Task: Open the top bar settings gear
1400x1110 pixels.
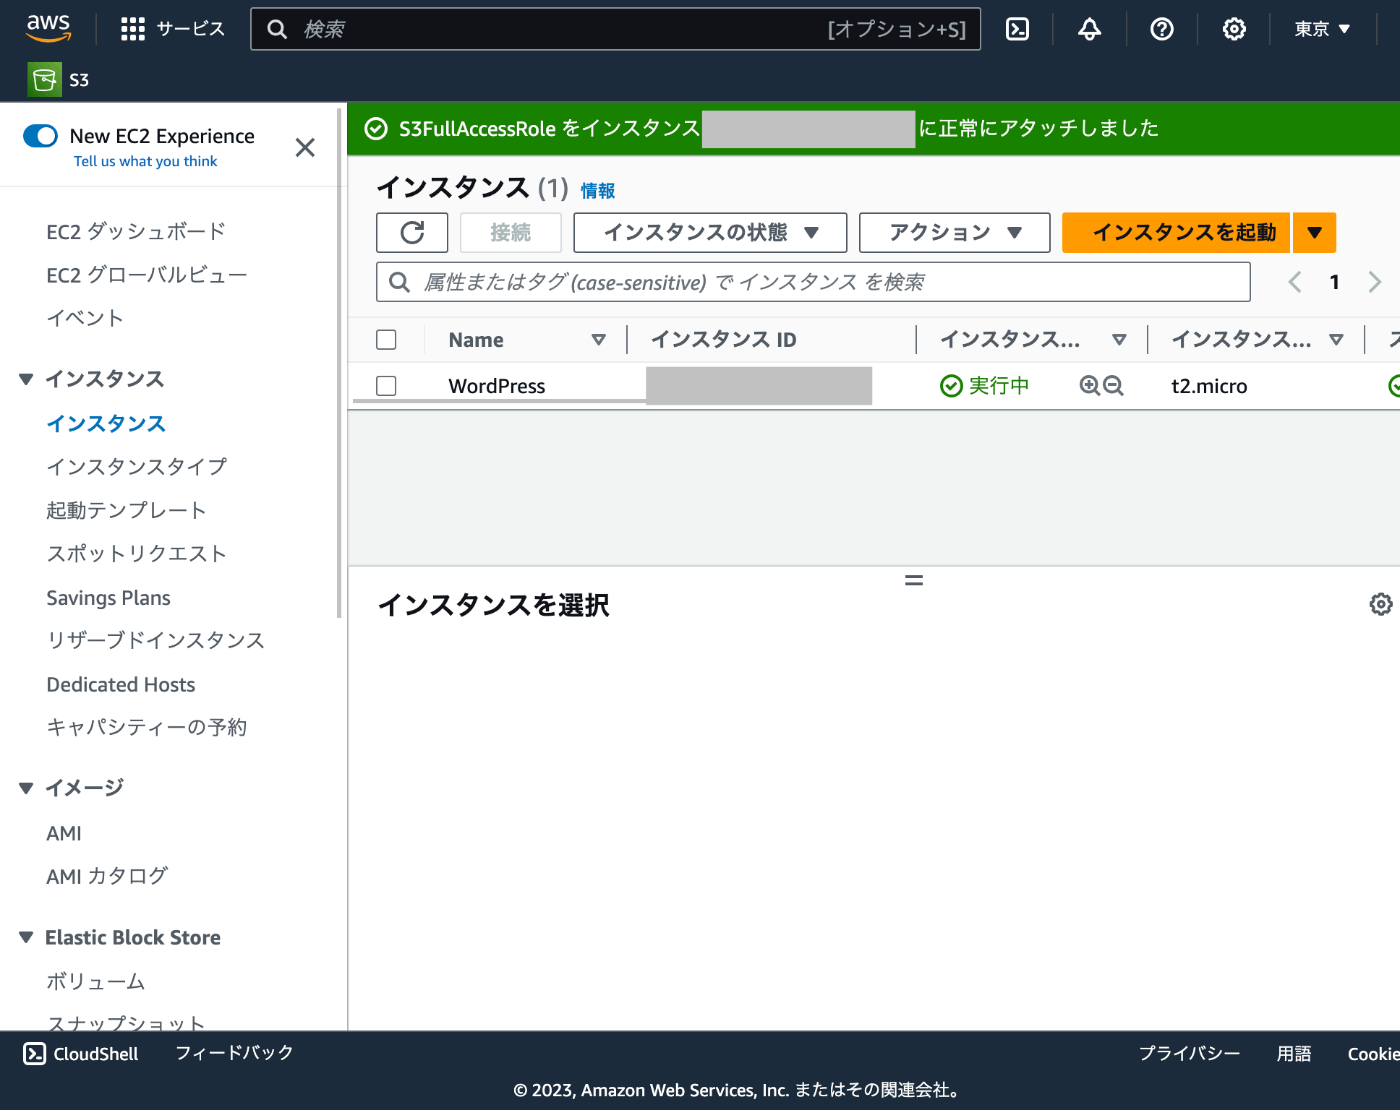Action: 1235,29
